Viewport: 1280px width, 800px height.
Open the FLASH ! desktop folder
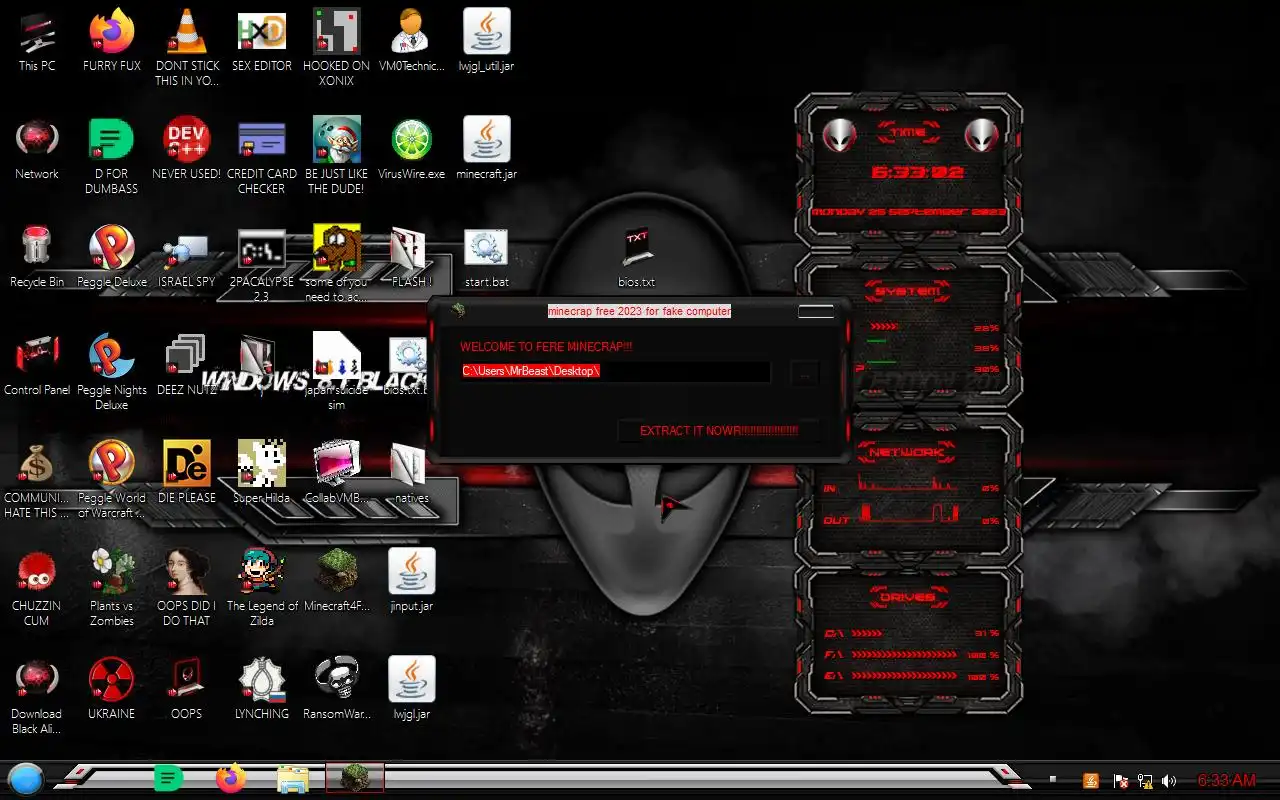tap(411, 256)
